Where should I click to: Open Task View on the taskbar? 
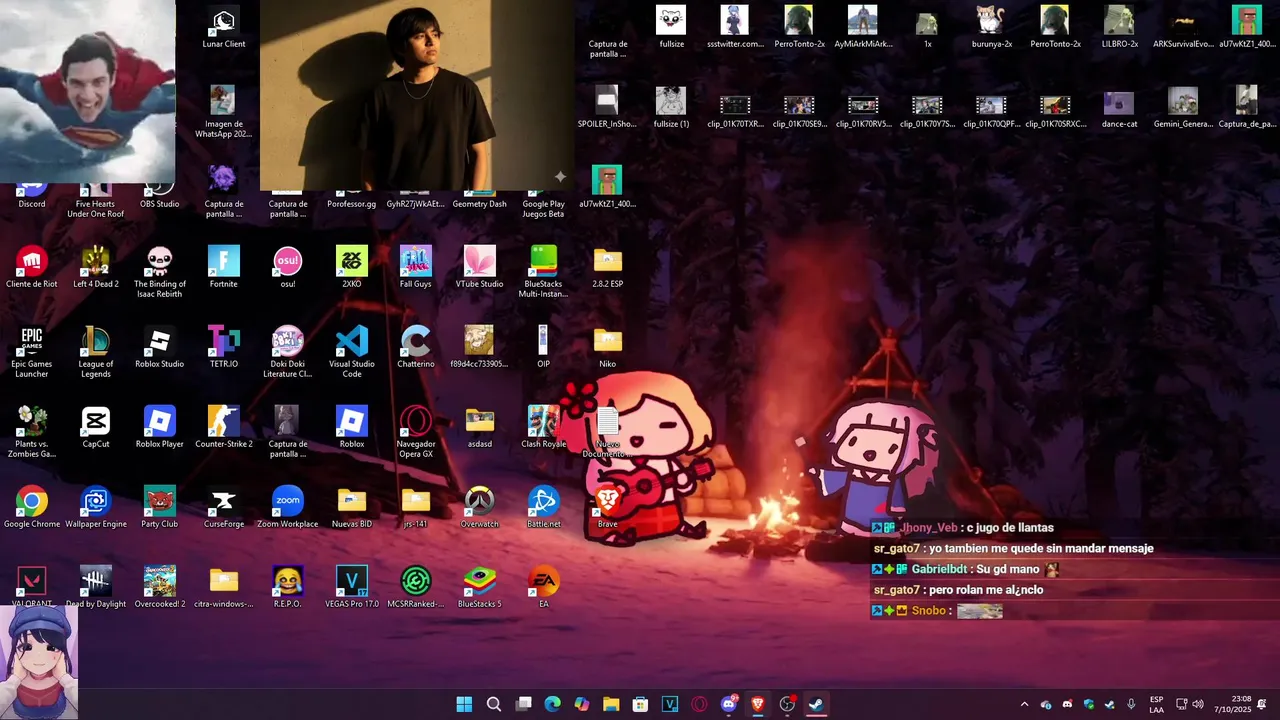point(523,704)
